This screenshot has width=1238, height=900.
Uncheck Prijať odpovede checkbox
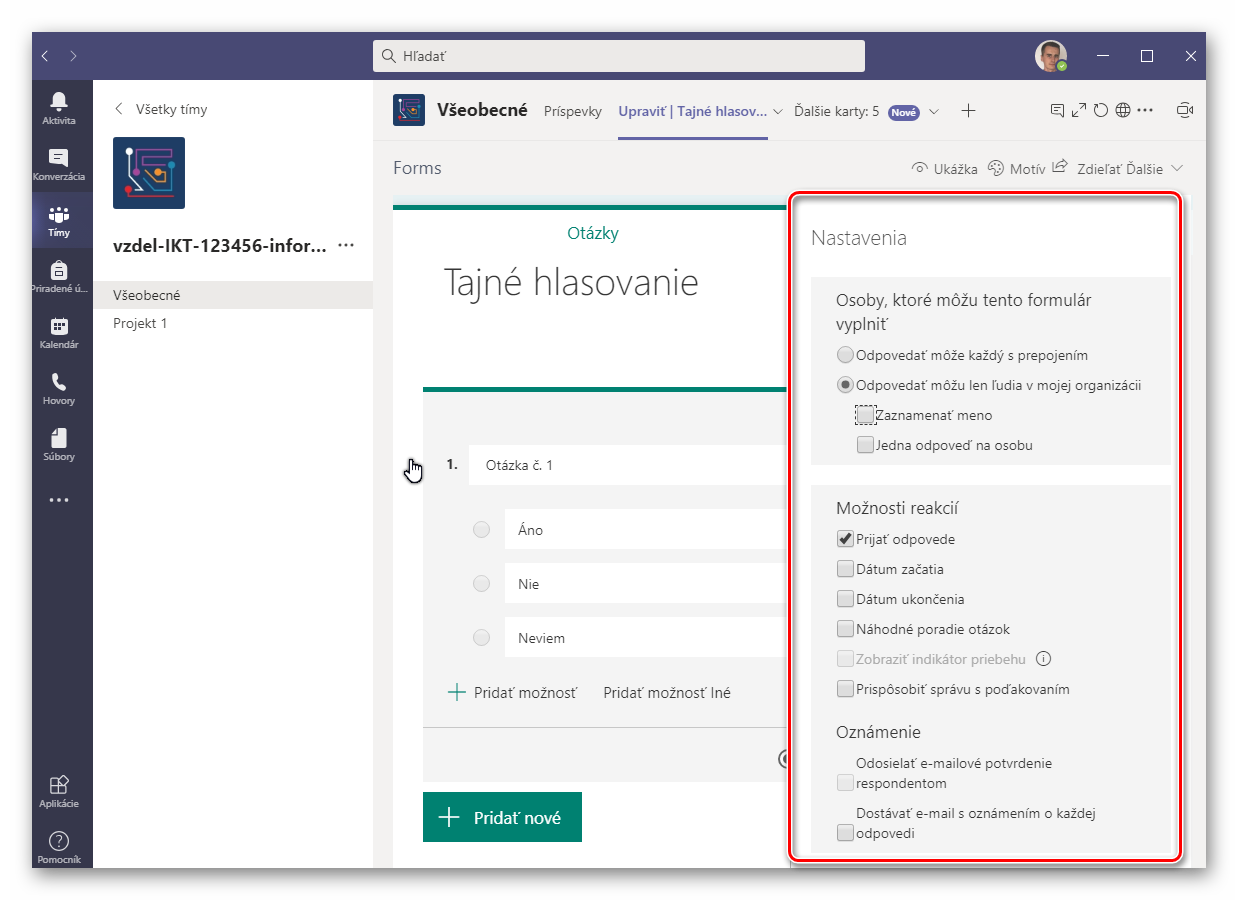(x=845, y=540)
